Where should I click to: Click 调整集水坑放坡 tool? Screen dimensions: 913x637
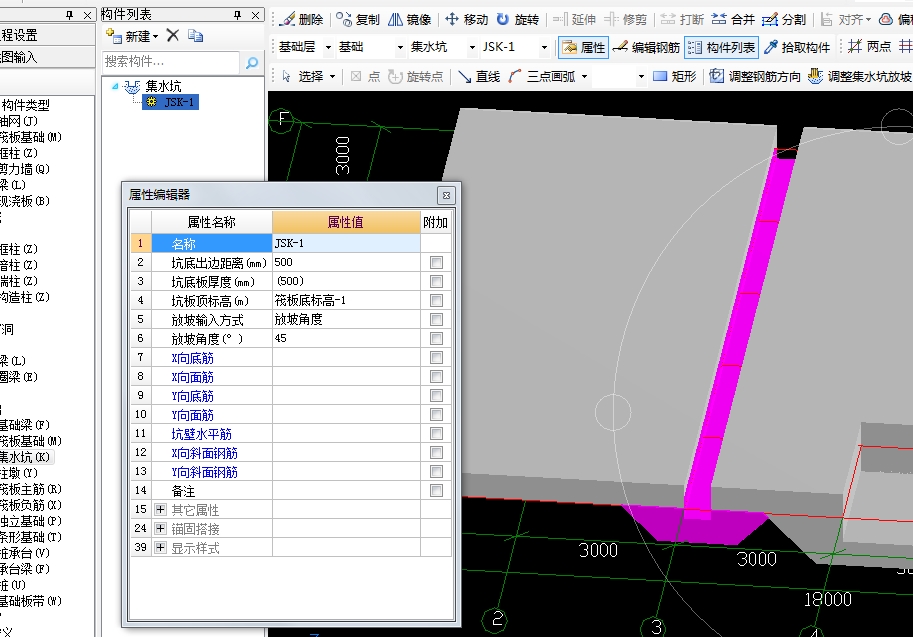(x=859, y=76)
